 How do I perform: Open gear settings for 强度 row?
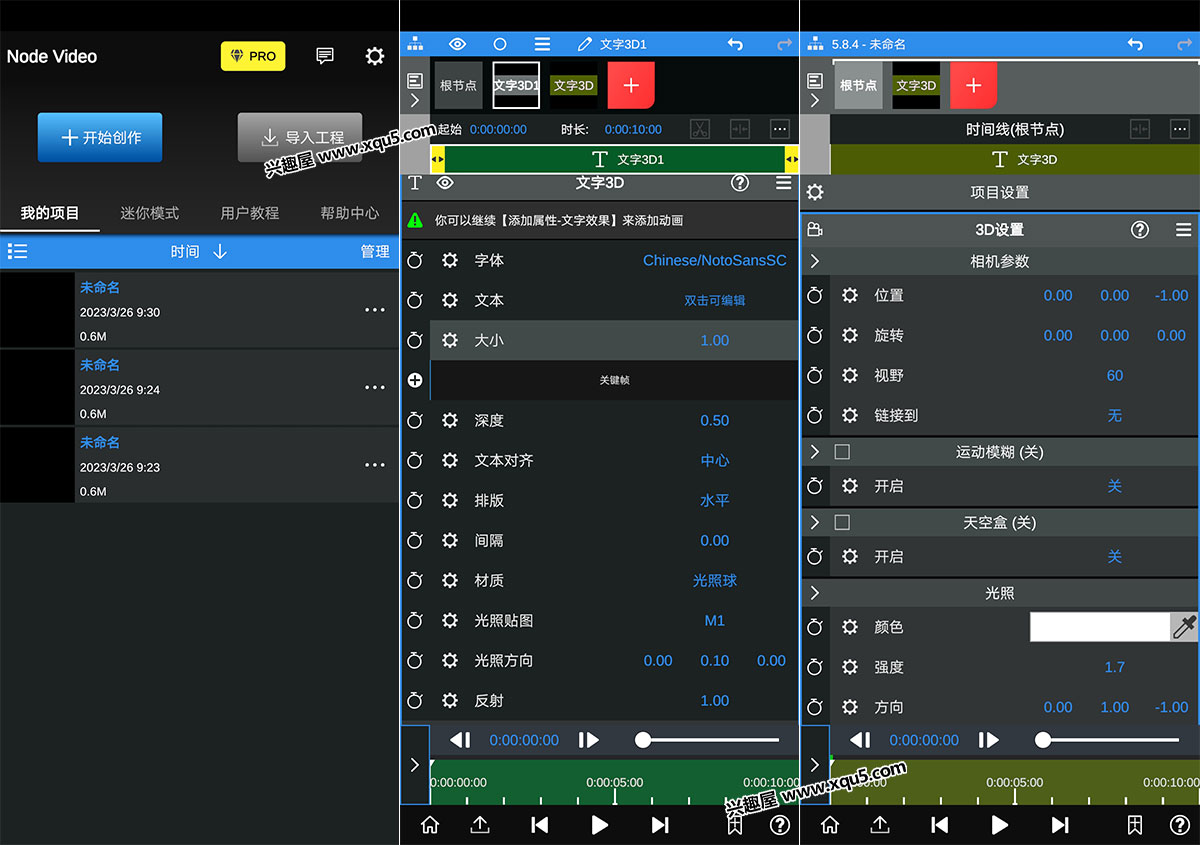pyautogui.click(x=850, y=667)
